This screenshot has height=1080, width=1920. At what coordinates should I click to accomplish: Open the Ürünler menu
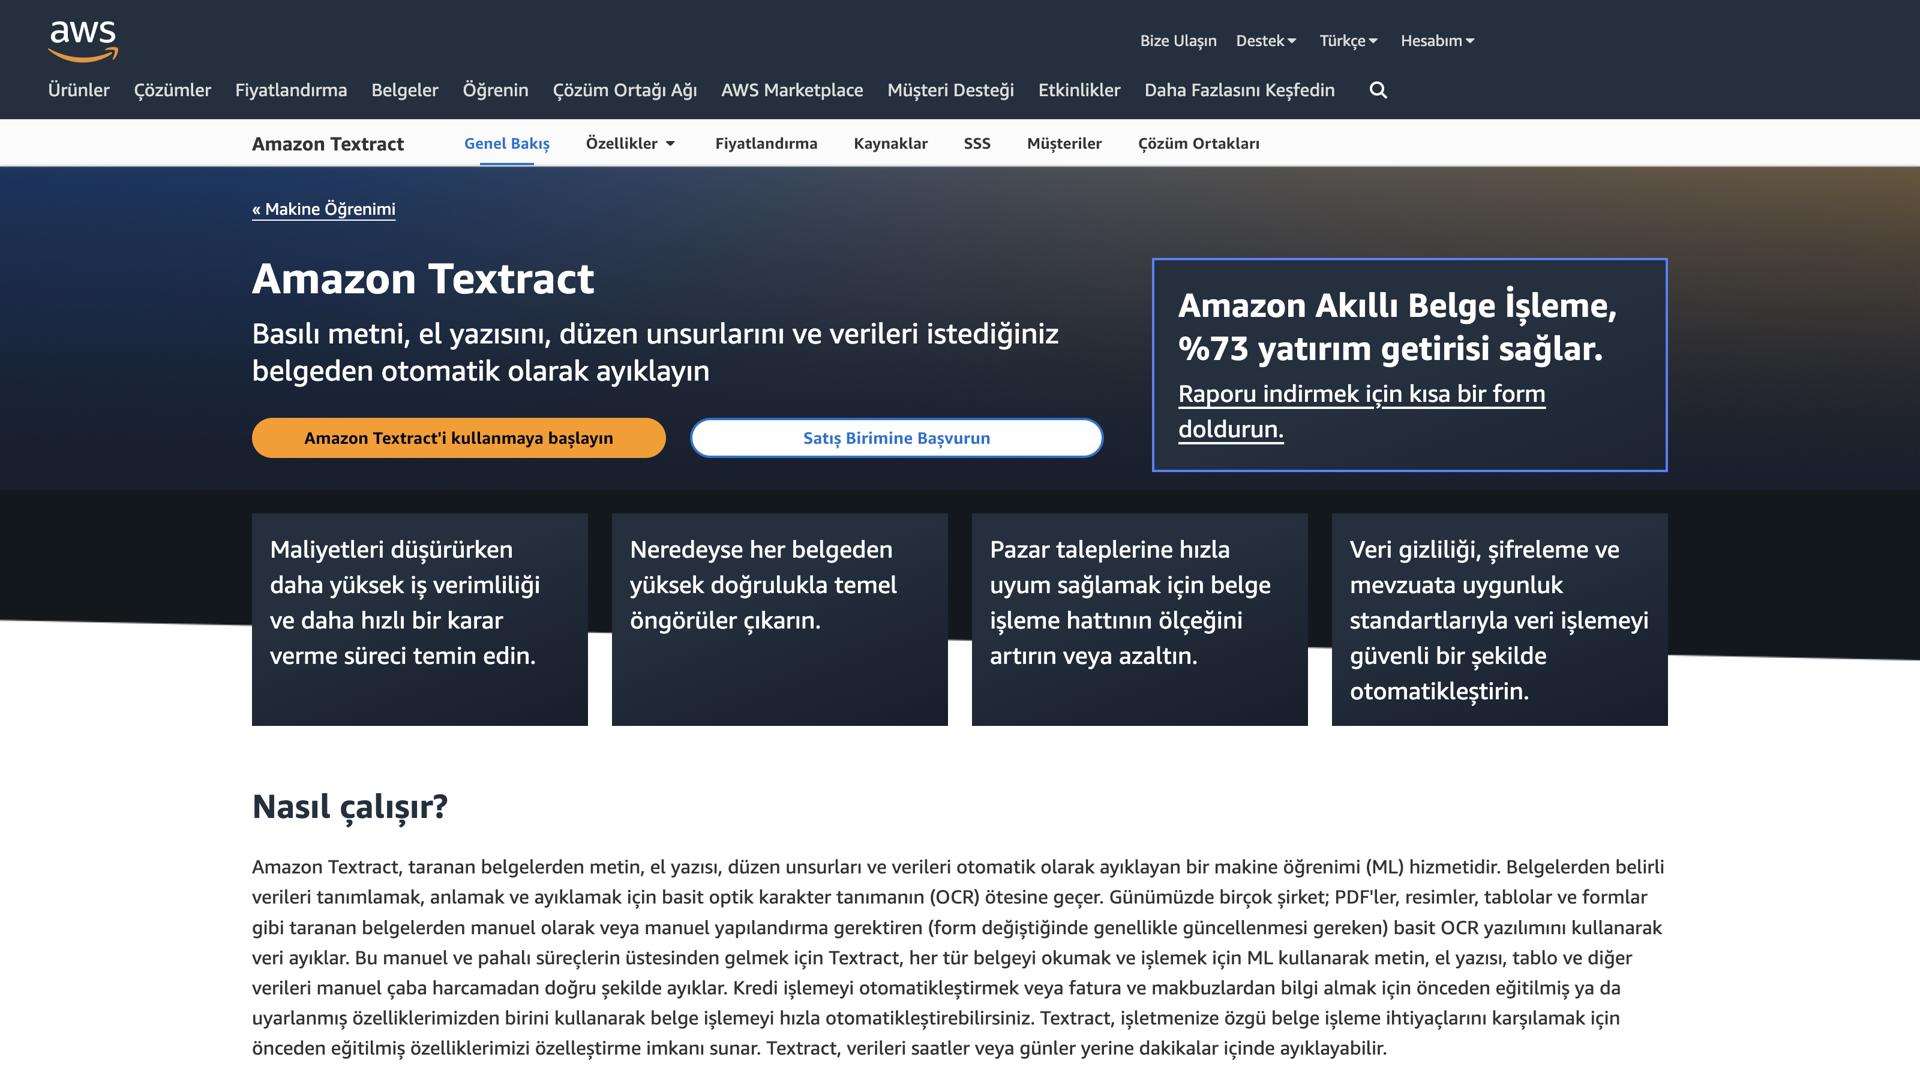79,90
